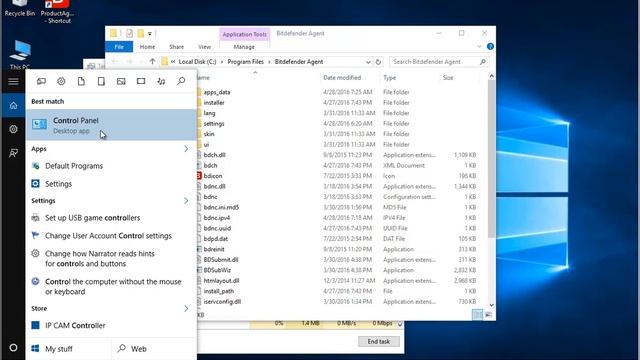640x360 pixels.
Task: Click My stuff search scope button
Action: pos(68,349)
